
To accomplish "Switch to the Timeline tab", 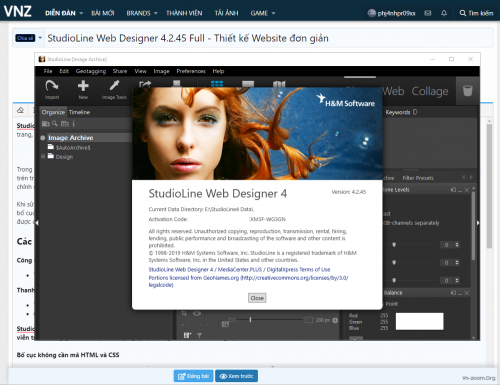I will point(79,112).
